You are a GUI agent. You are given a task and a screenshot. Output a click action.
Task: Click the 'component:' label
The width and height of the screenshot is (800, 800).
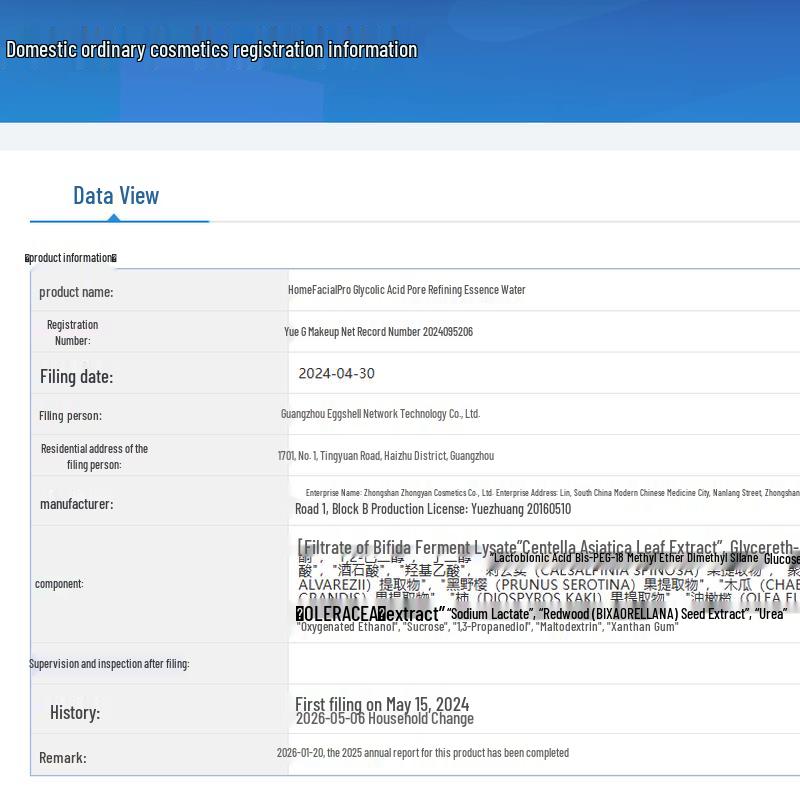coord(59,584)
